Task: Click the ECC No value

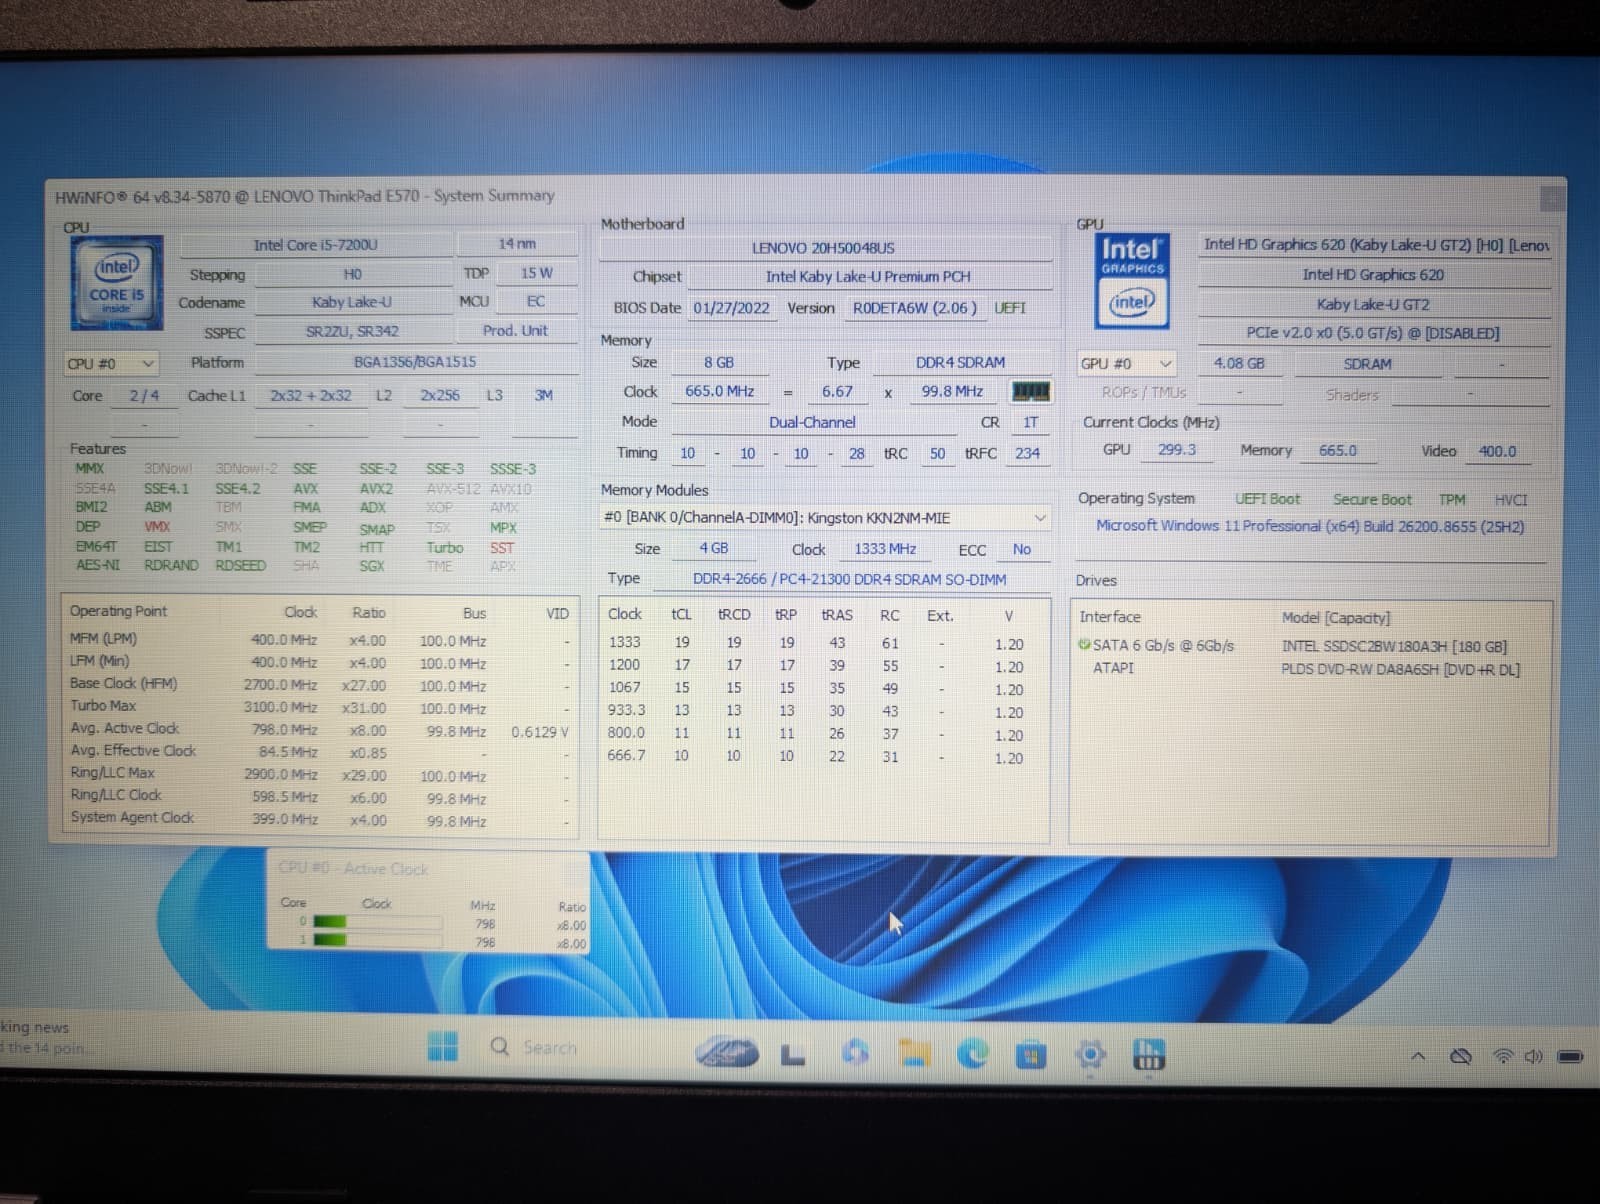Action: point(1021,549)
